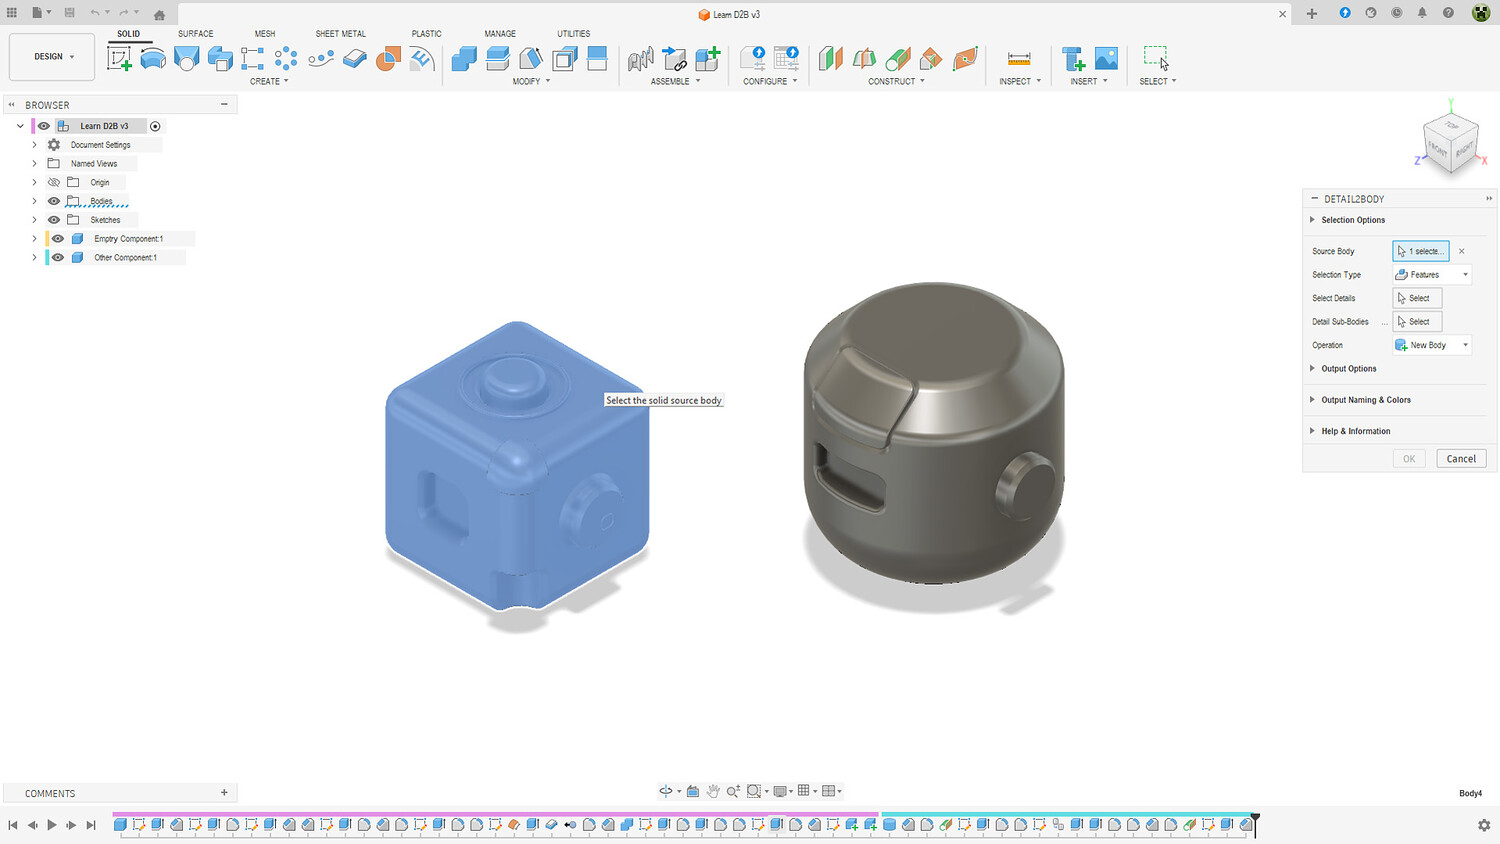The width and height of the screenshot is (1500, 844).
Task: Click the Source Body selection field
Action: tap(1421, 251)
